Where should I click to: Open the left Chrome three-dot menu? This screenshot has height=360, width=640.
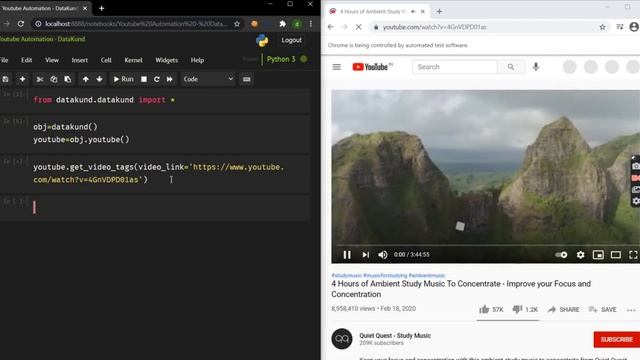[x=311, y=24]
